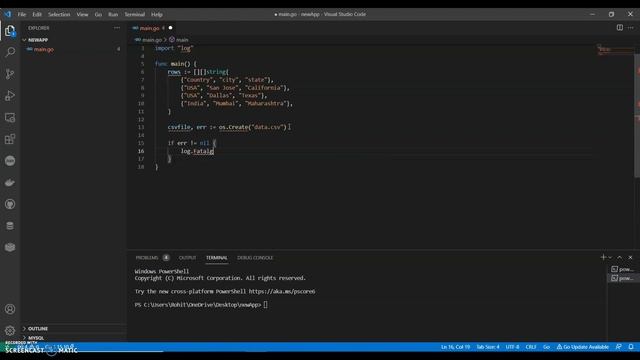640x360 pixels.
Task: Select the Terminal panel tab
Action: pos(217,258)
